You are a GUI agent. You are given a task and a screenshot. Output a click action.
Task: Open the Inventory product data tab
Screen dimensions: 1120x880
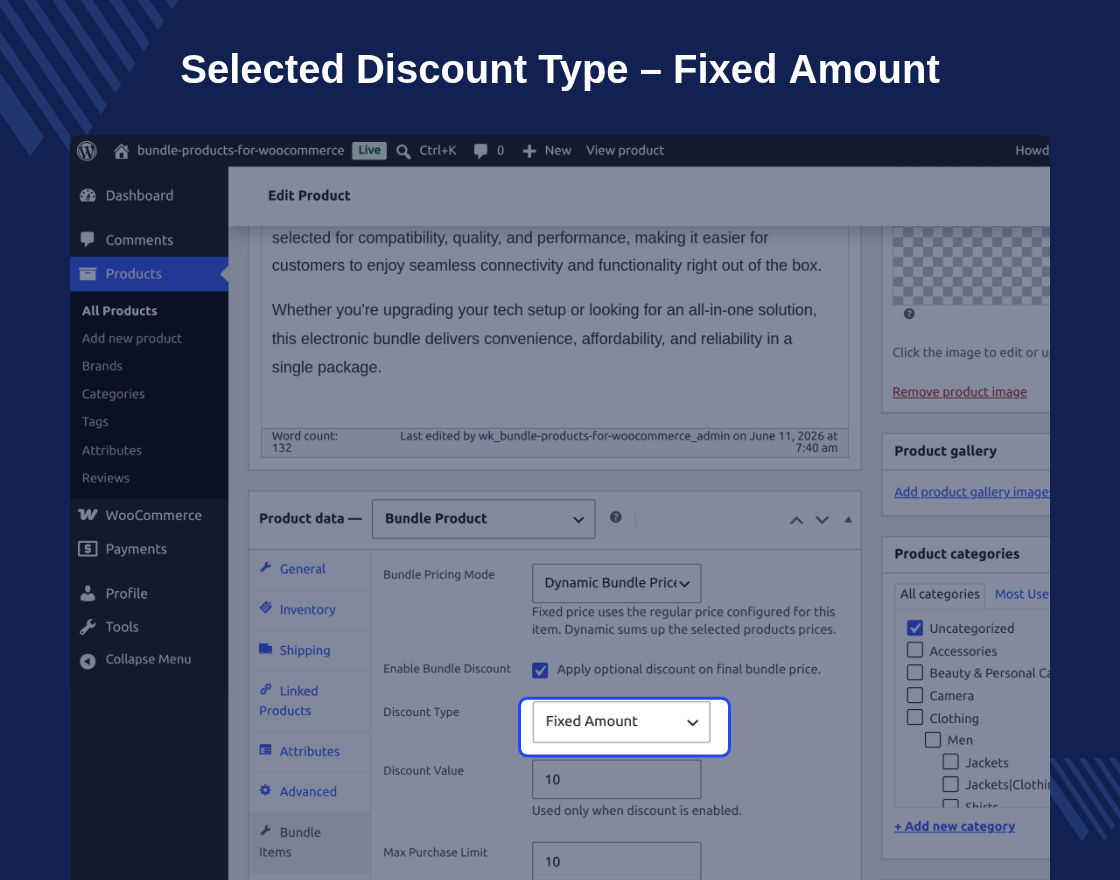(x=307, y=609)
